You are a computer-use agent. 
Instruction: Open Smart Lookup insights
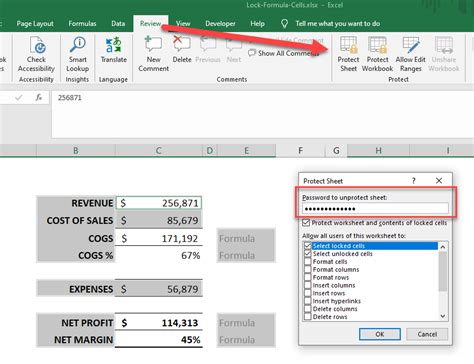[77, 54]
